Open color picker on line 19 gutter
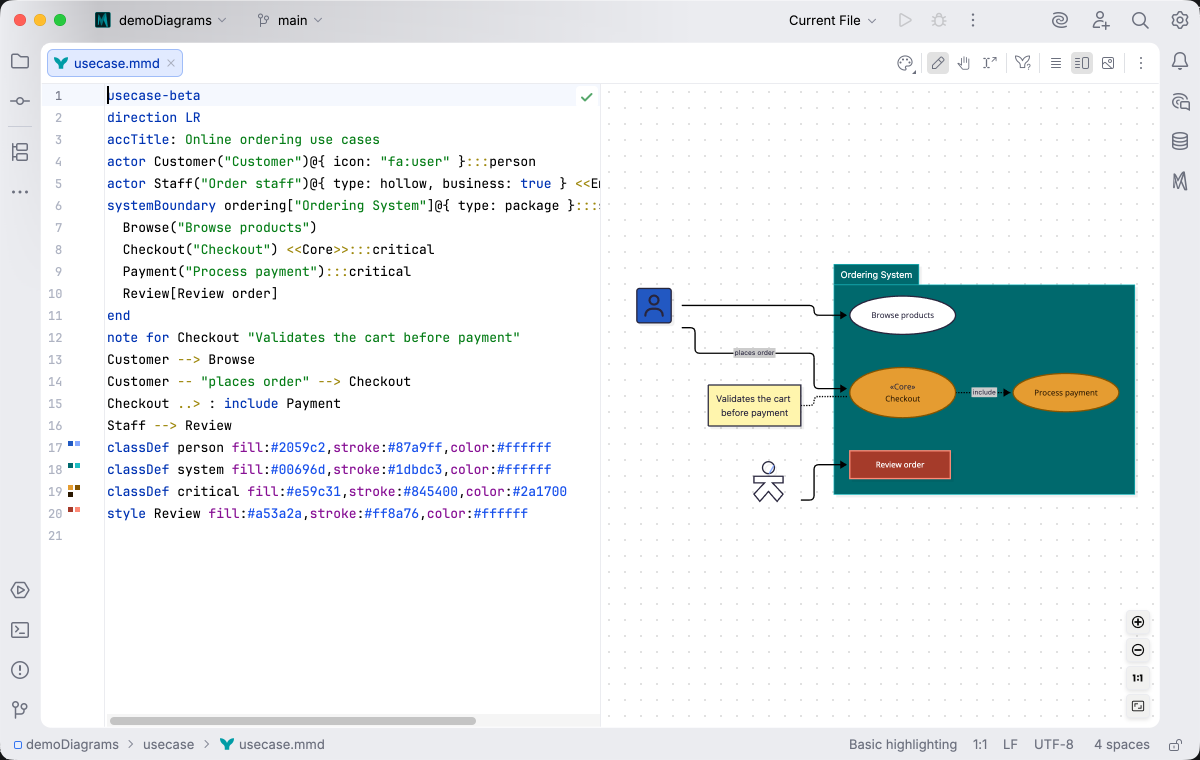Viewport: 1200px width, 760px height. click(x=74, y=490)
